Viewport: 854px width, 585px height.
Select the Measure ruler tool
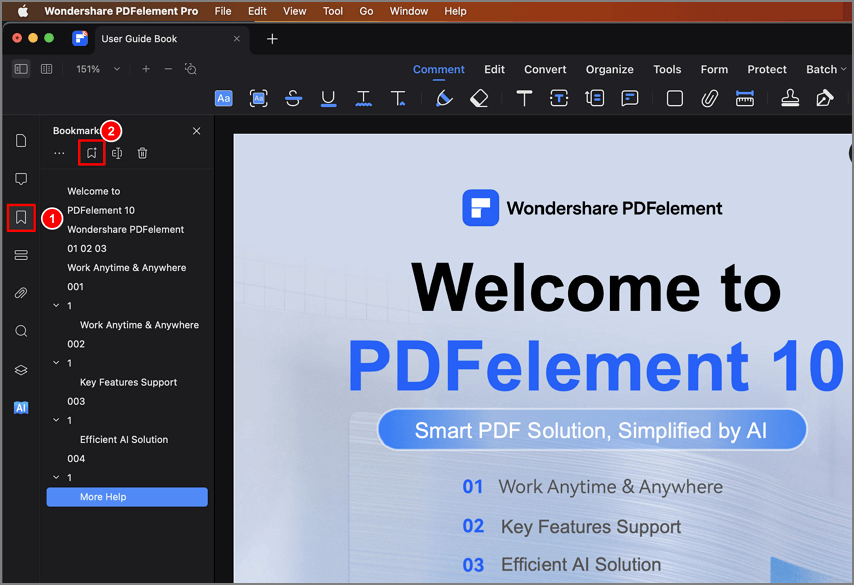(745, 99)
